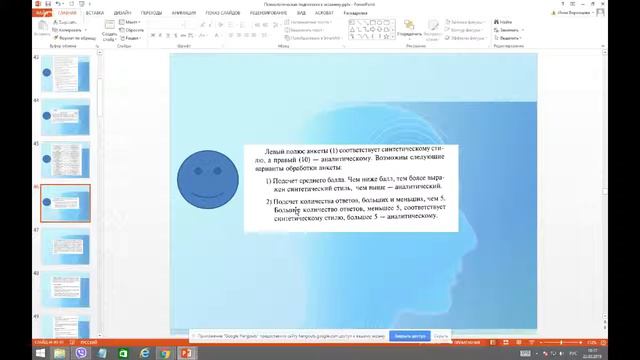Click the slideshow view icon in status bar
The image size is (640, 360).
pos(531,342)
